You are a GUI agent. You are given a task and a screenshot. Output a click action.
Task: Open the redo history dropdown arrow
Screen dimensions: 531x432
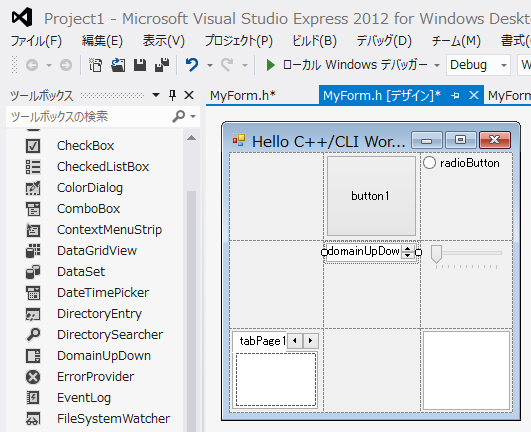[245, 65]
